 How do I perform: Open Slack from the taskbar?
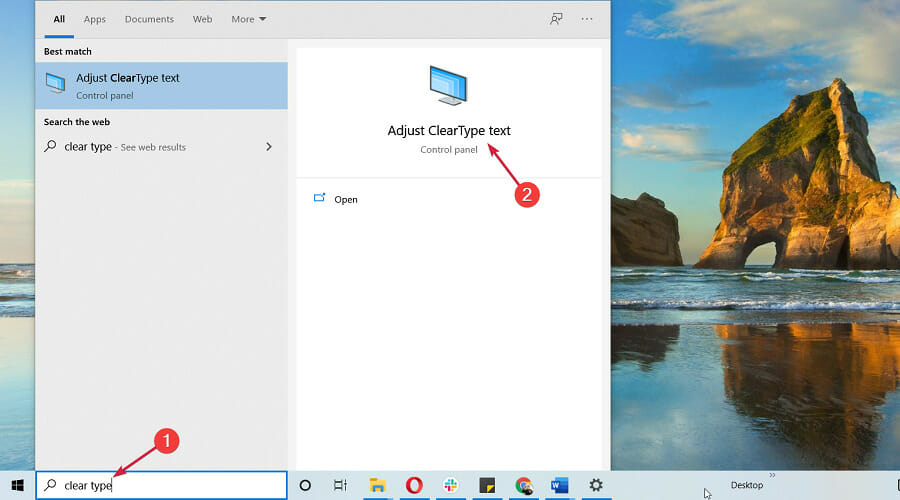tap(451, 486)
